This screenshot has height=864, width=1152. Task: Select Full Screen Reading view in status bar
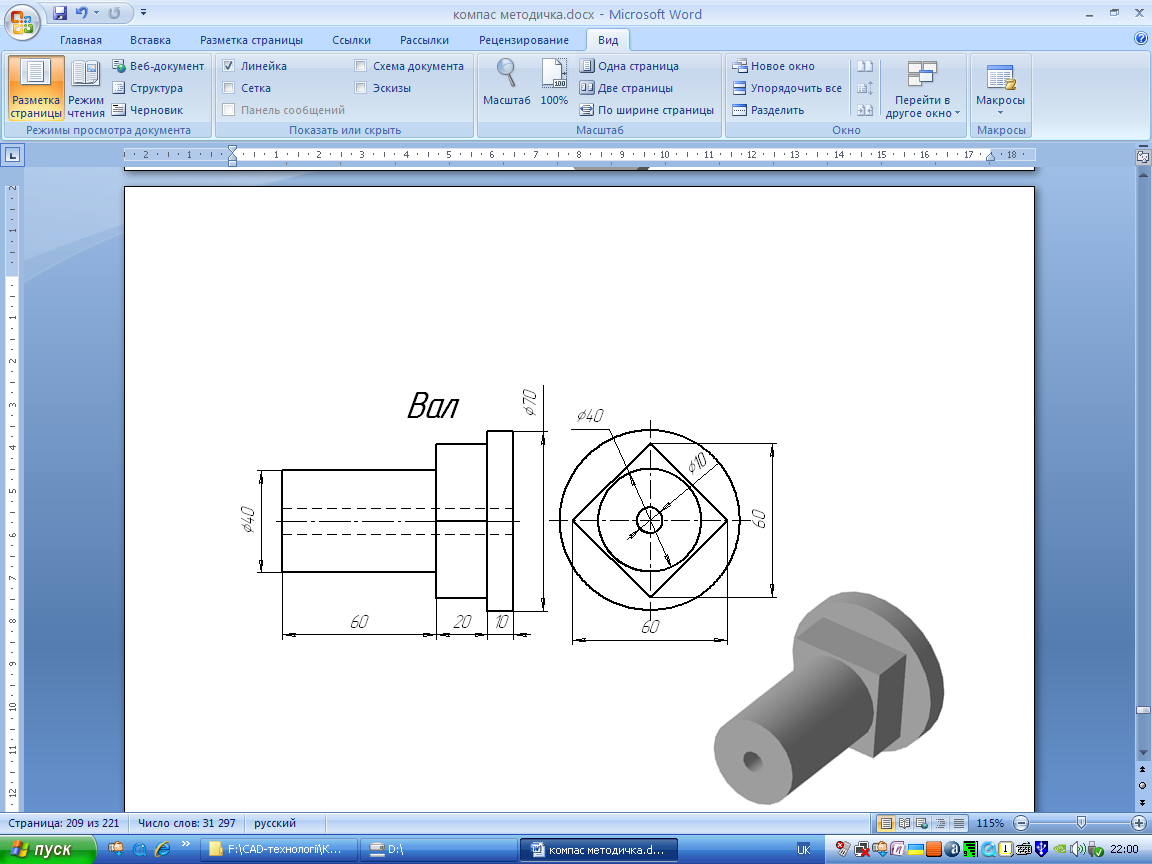[x=904, y=824]
